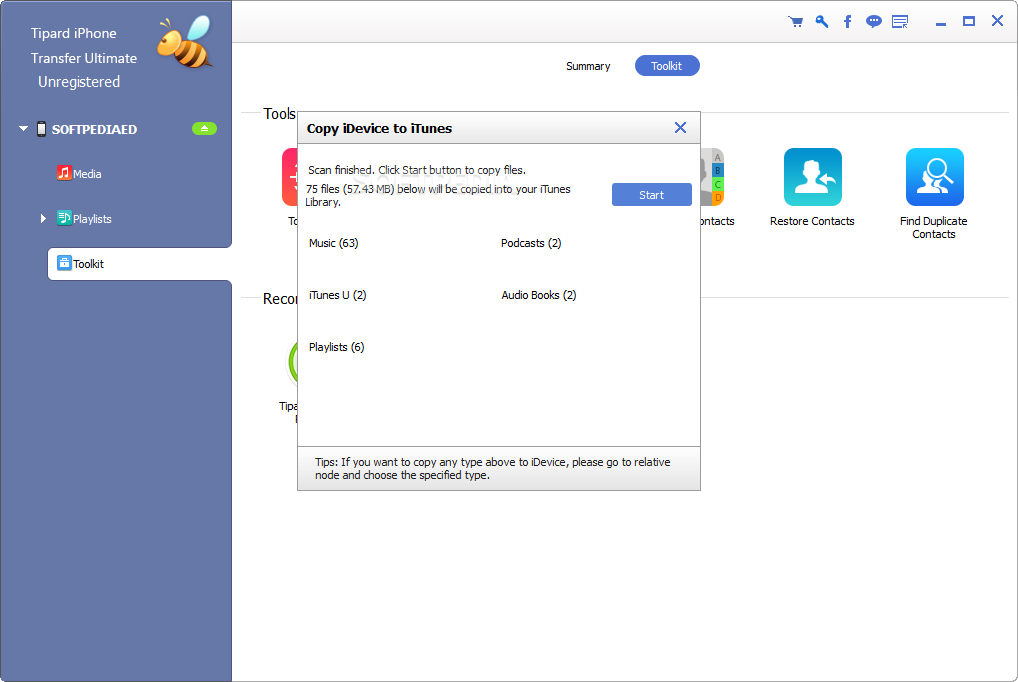The height and width of the screenshot is (682, 1018).
Task: Close the Copy iDevice to iTunes dialog
Action: (x=680, y=128)
